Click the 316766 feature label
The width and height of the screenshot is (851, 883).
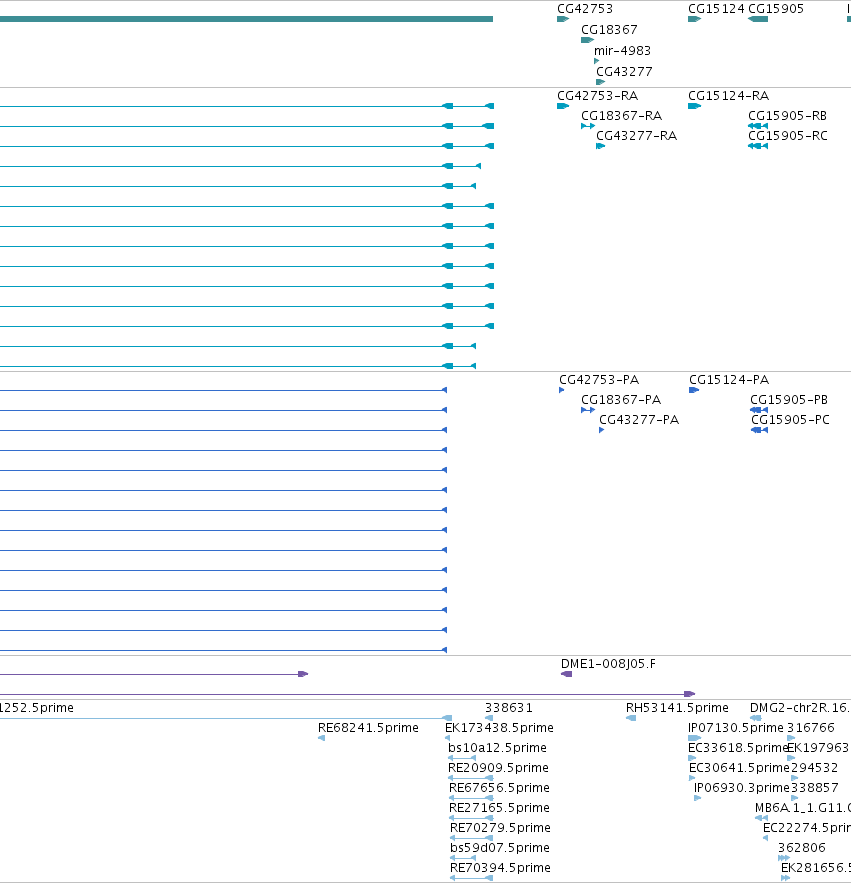810,728
